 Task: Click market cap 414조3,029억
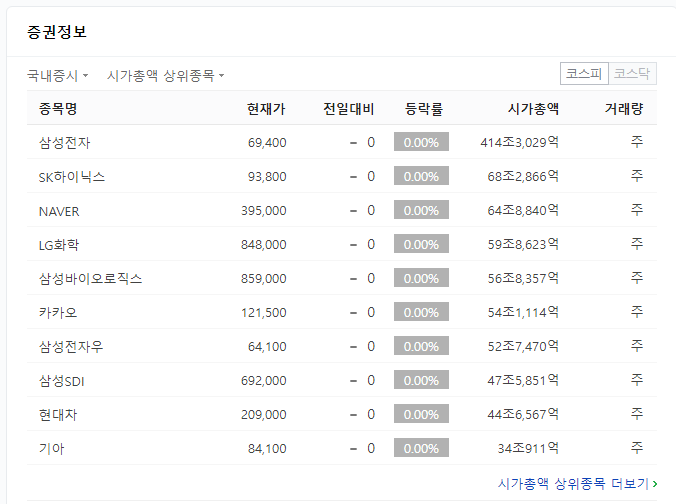[x=520, y=142]
